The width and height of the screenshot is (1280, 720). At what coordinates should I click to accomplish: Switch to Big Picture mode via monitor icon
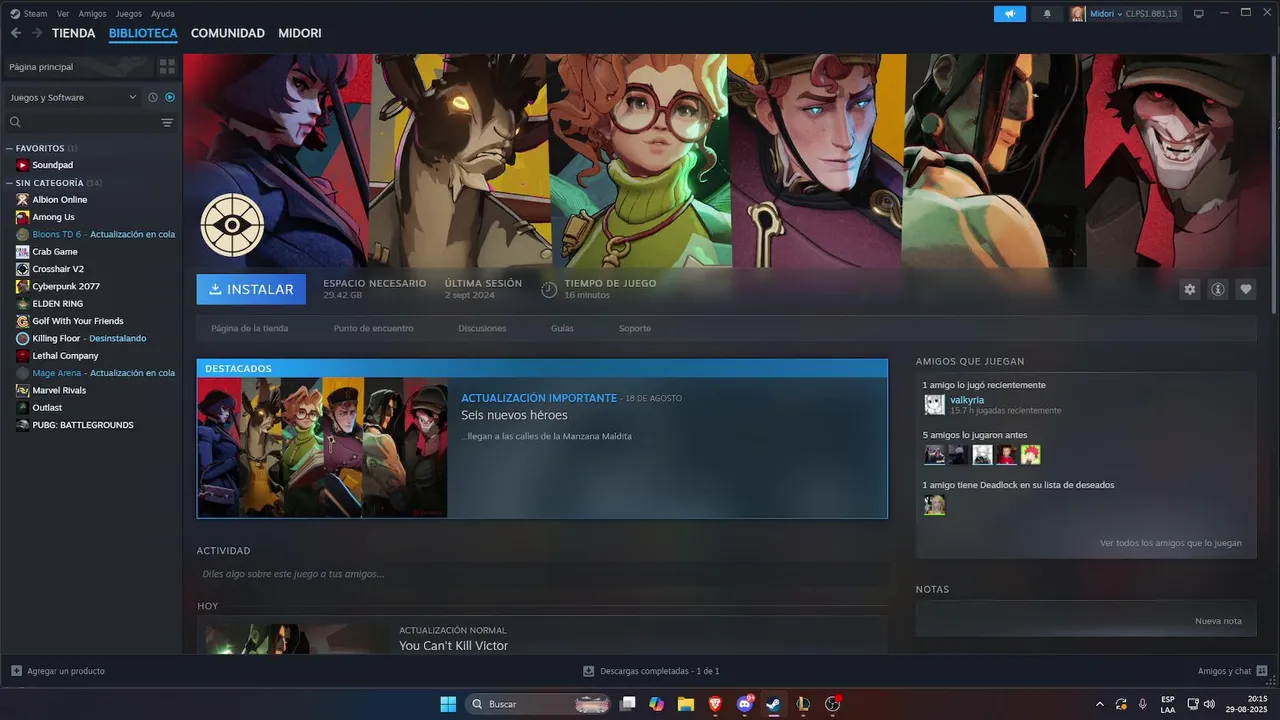tap(1199, 14)
